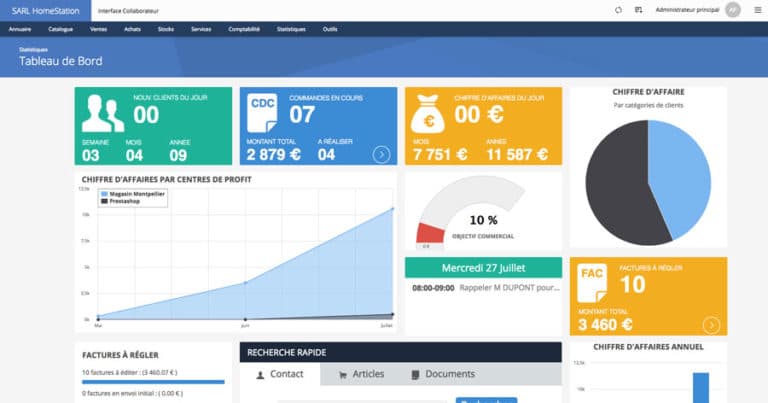Image resolution: width=768 pixels, height=403 pixels.
Task: Click the CDC orders document icon
Action: point(263,113)
